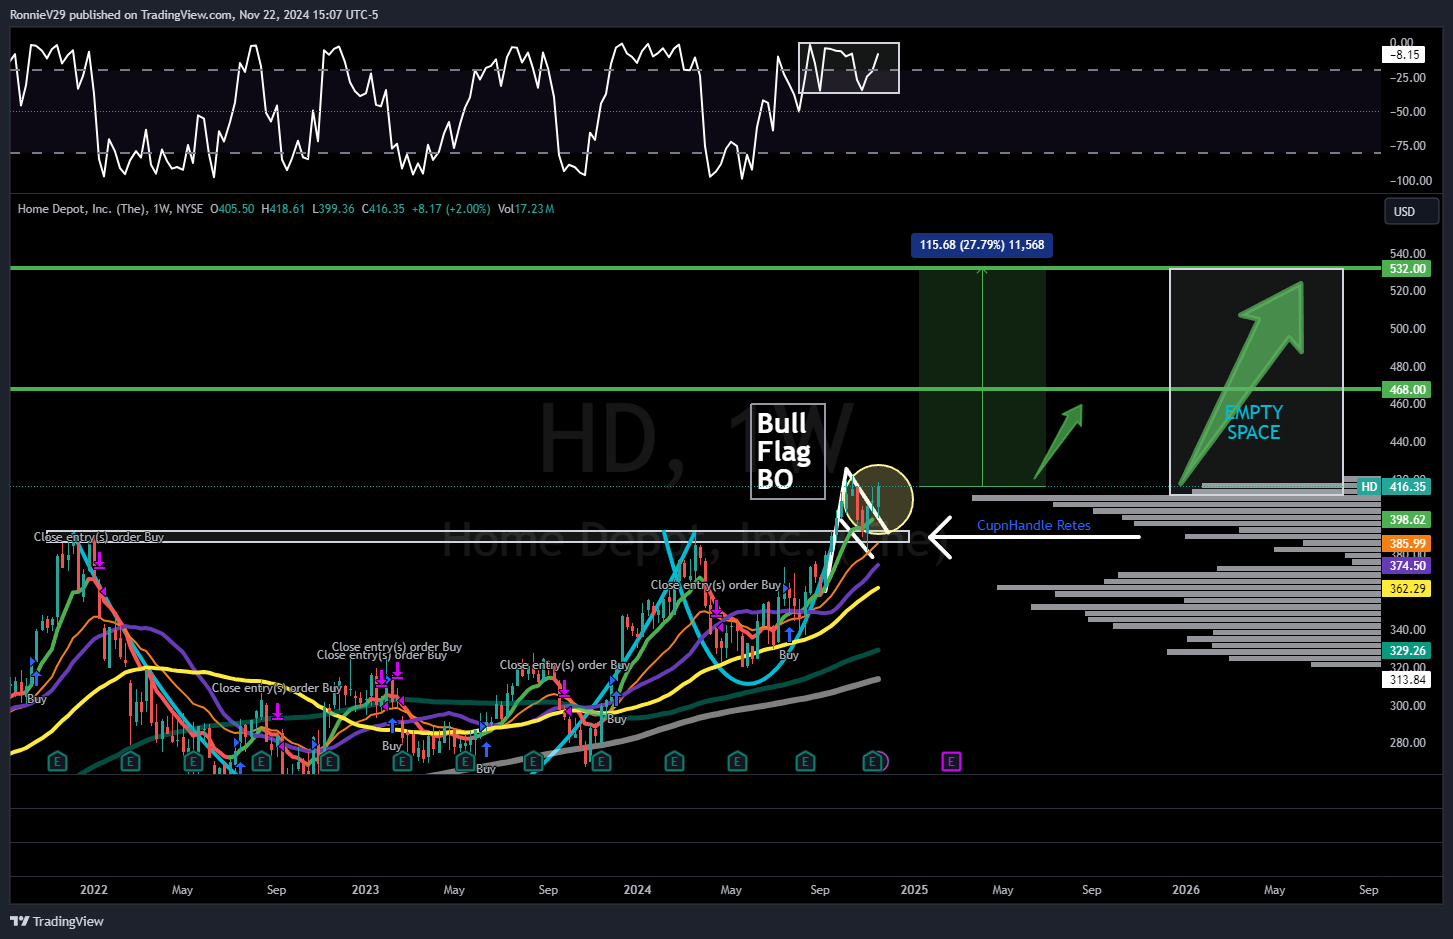Select the 398.62 moving average label
This screenshot has height=939, width=1453.
click(x=1407, y=520)
